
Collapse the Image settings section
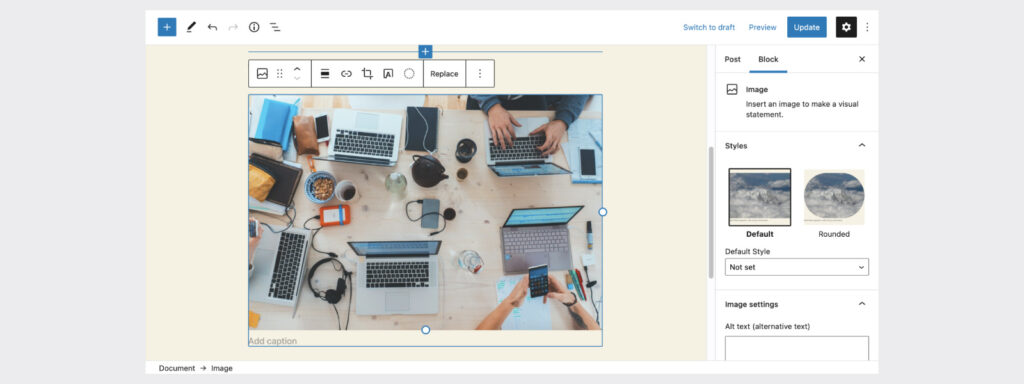[861, 304]
